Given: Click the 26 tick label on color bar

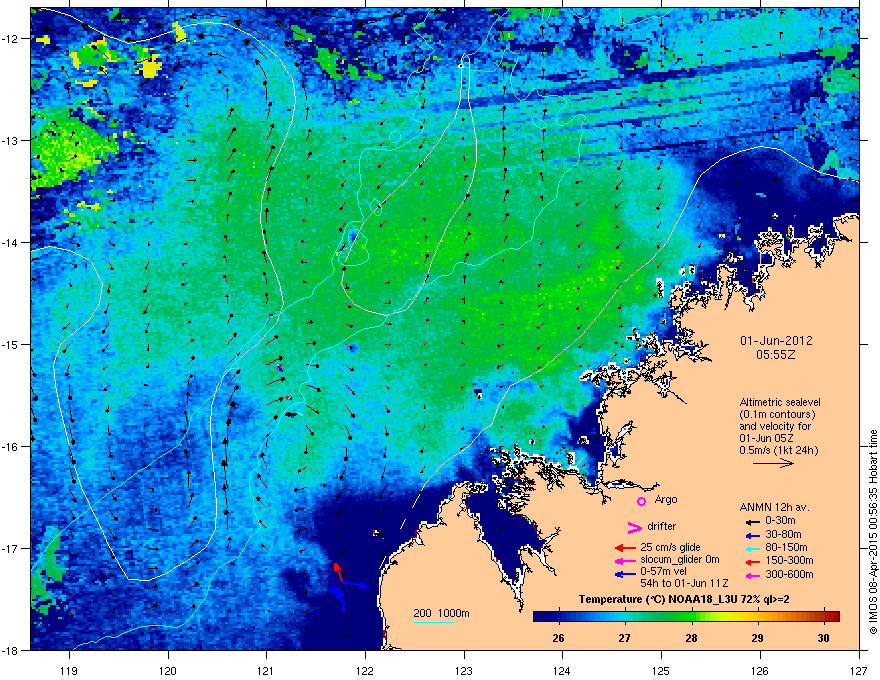Looking at the screenshot, I should 558,638.
